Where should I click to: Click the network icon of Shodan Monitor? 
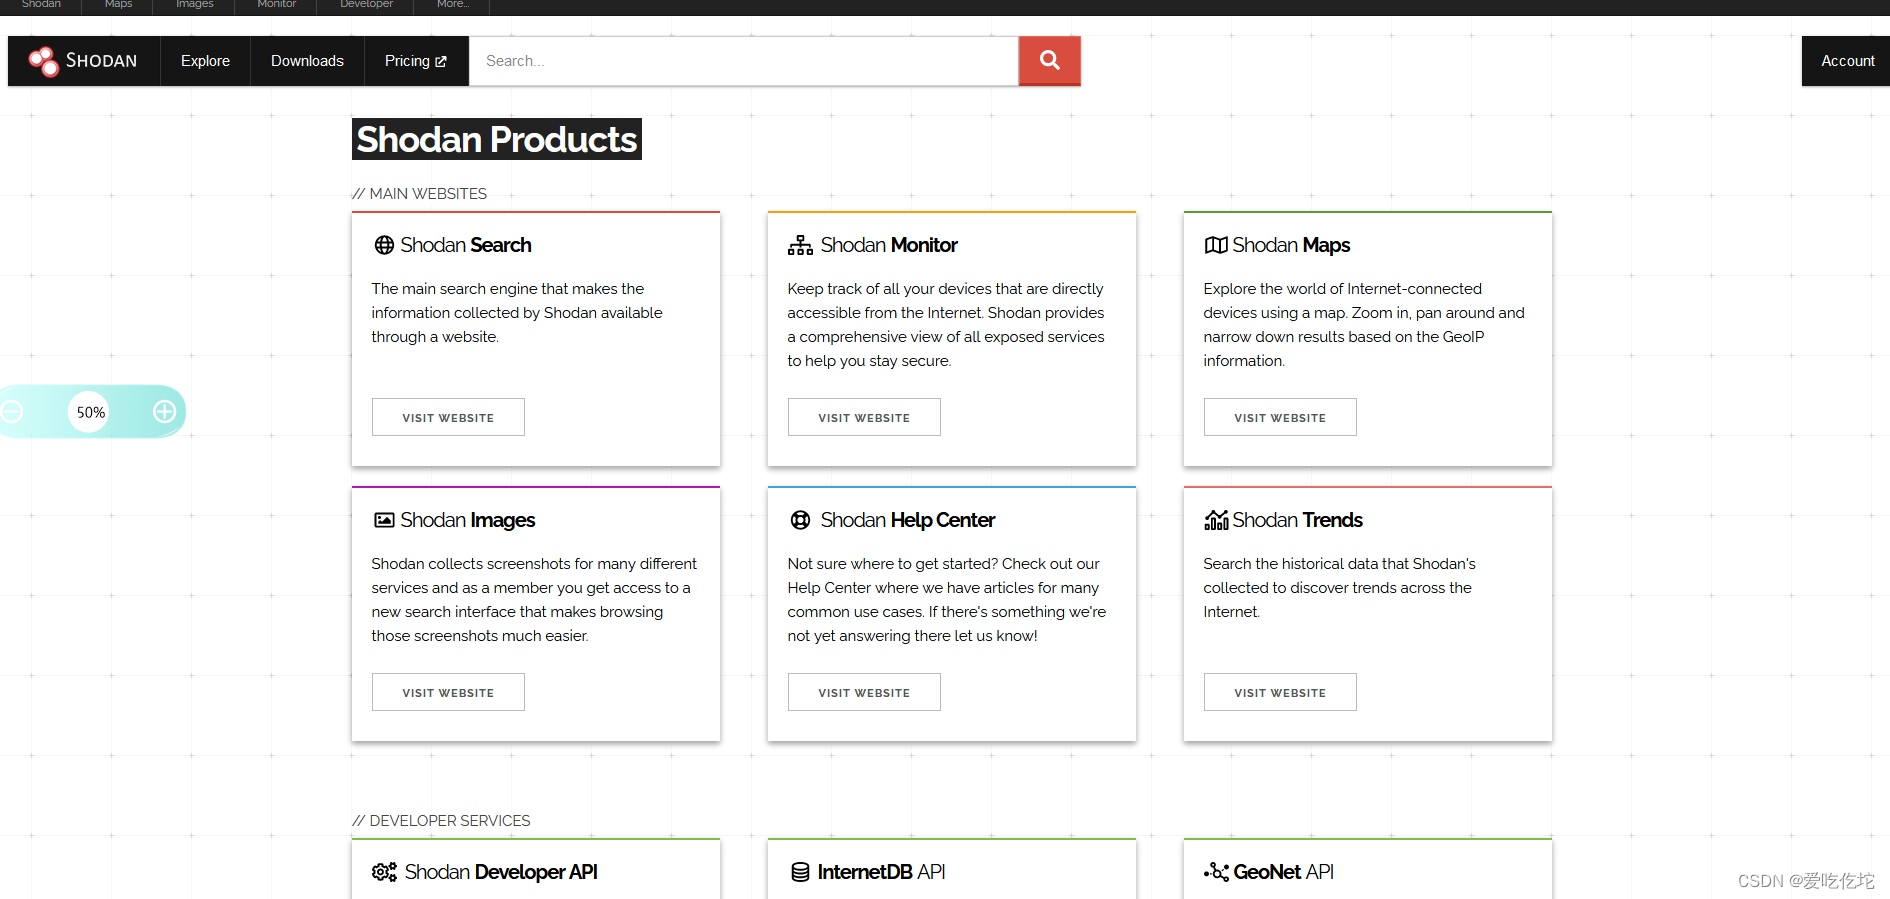(x=800, y=245)
